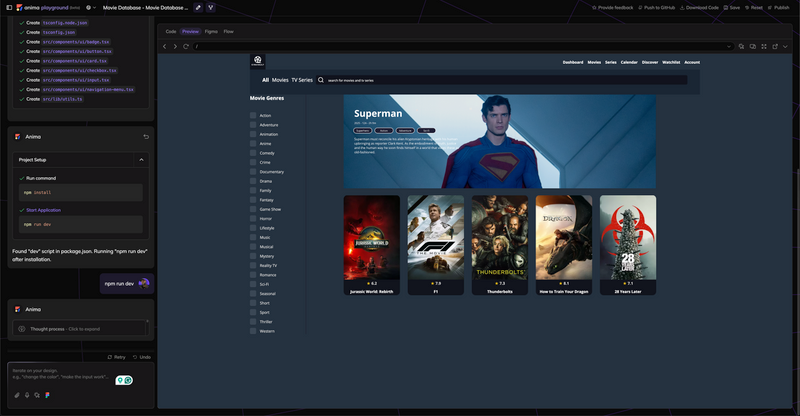
Task: Expand the preview toolbar chevron
Action: click(x=785, y=46)
